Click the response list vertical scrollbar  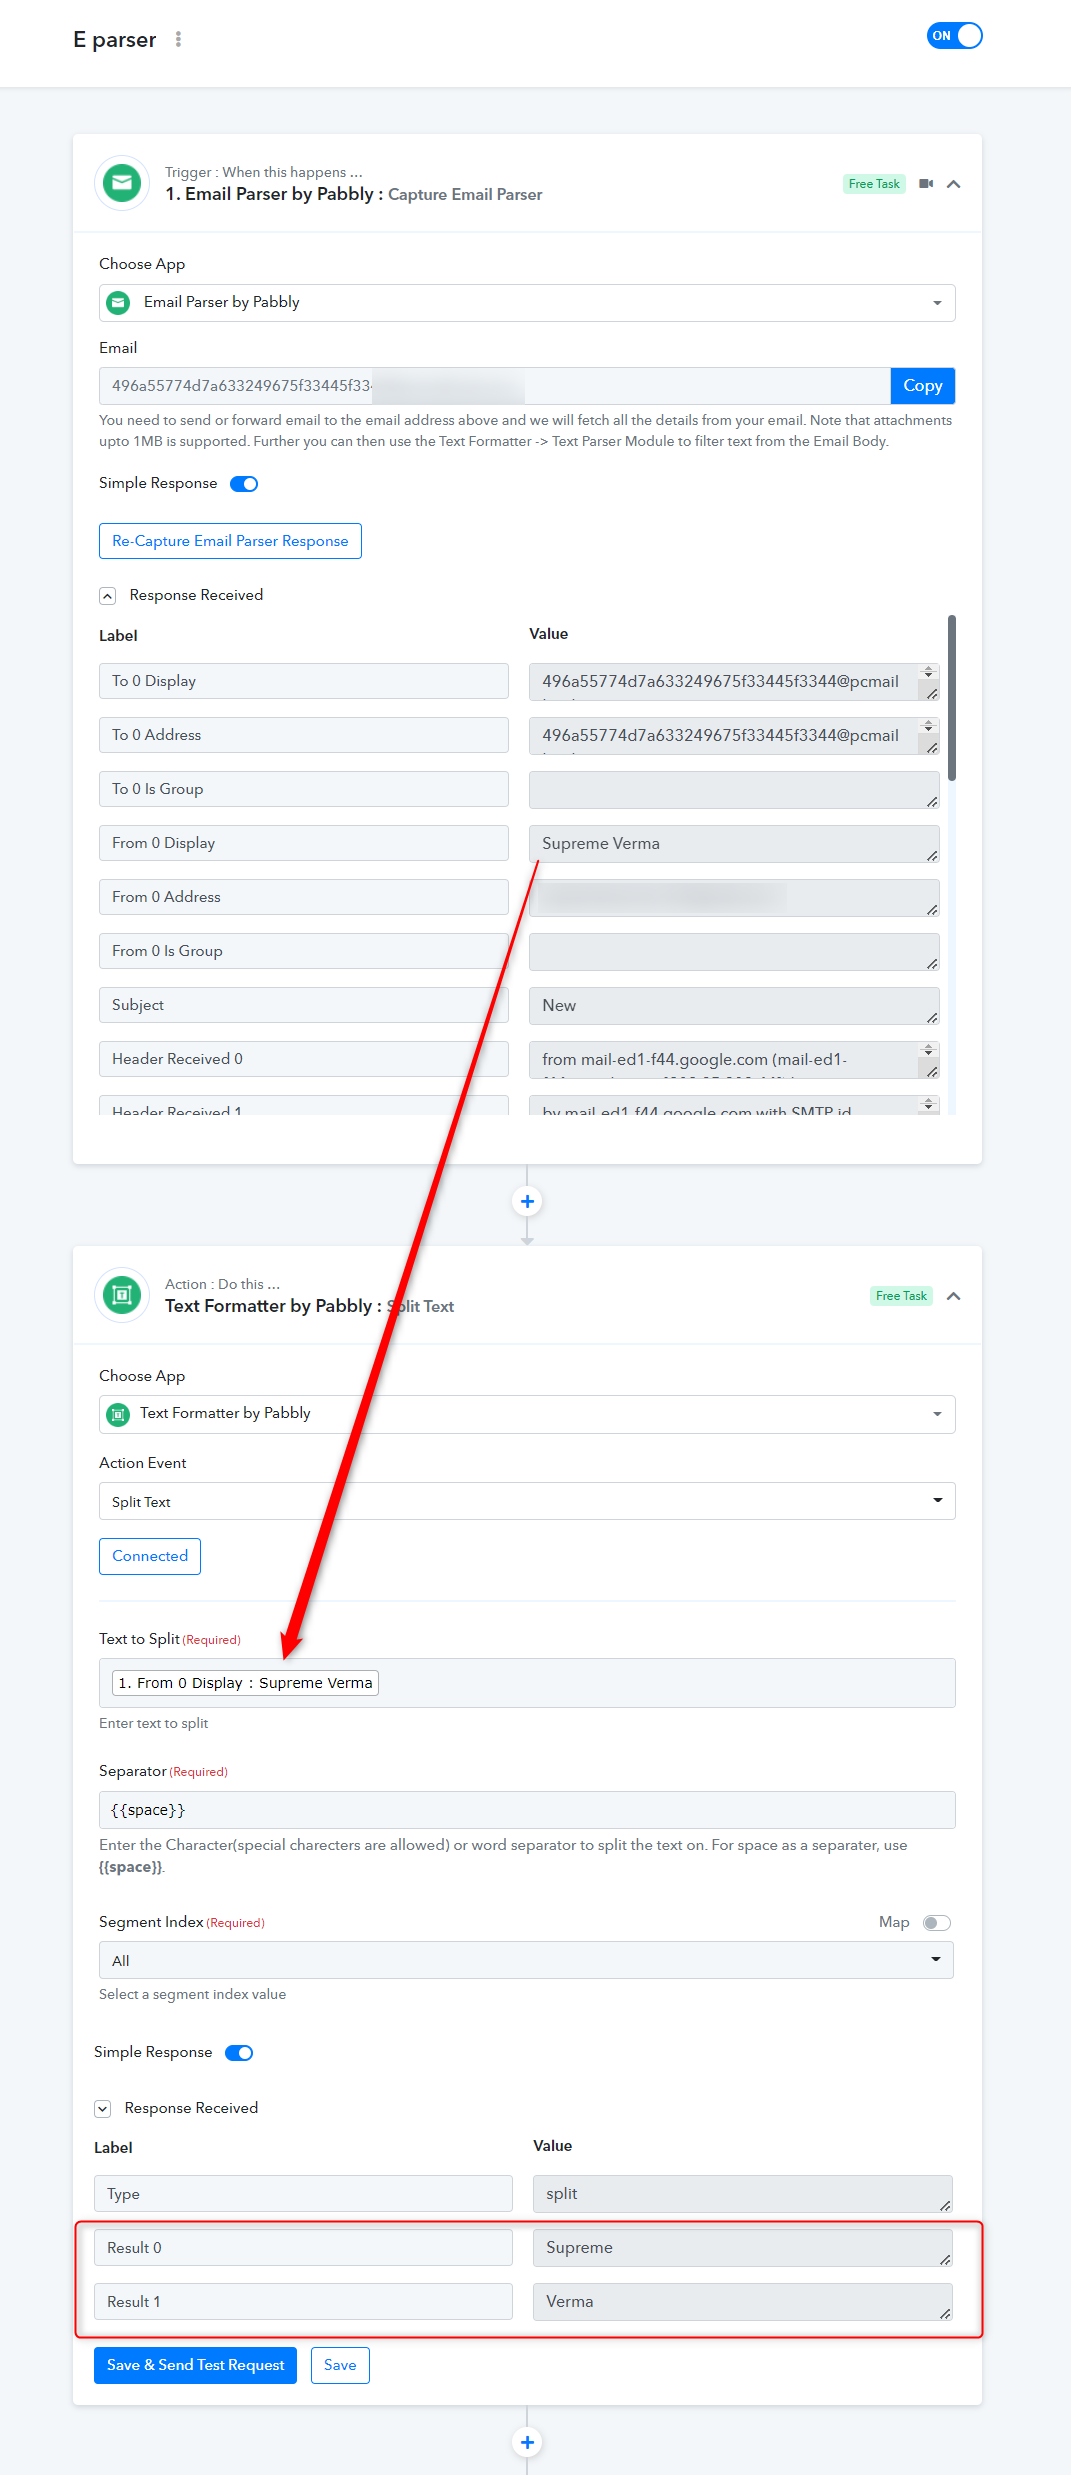pos(952,698)
